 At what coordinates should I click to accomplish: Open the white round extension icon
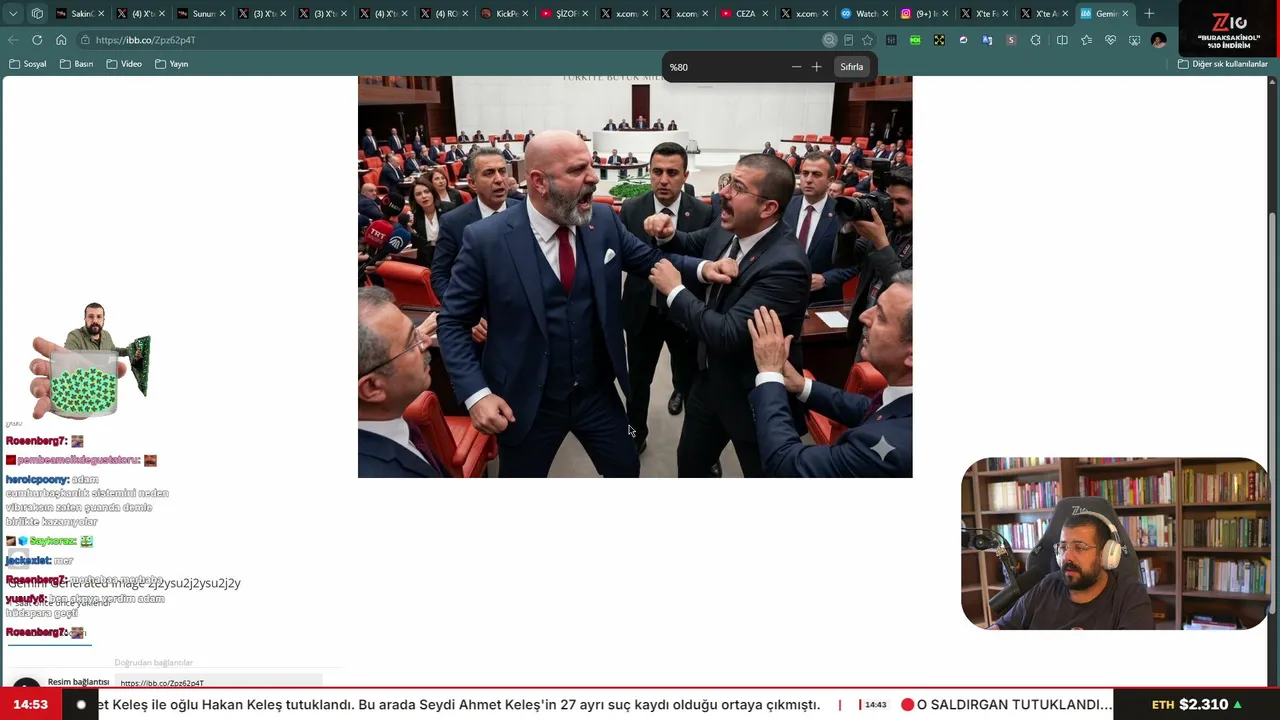coord(963,40)
